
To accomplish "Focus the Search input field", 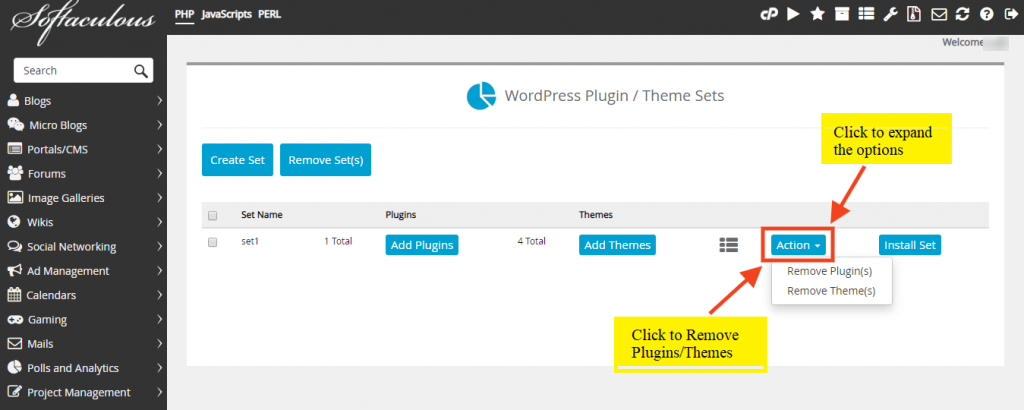I will click(x=83, y=71).
